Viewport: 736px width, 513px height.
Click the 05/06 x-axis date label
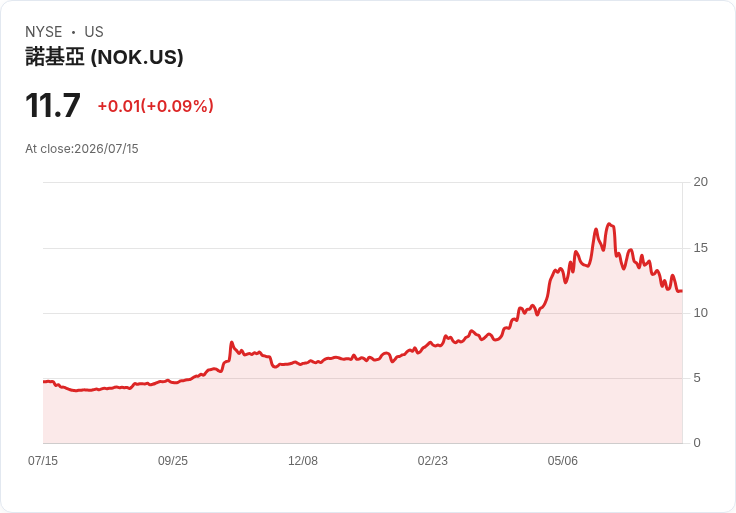click(562, 461)
